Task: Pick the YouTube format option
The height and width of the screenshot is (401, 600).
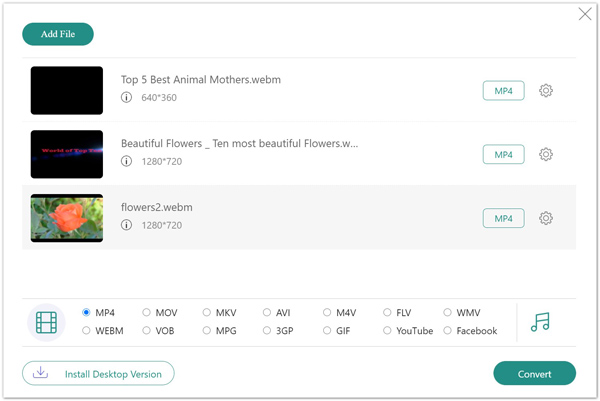Action: click(x=388, y=331)
